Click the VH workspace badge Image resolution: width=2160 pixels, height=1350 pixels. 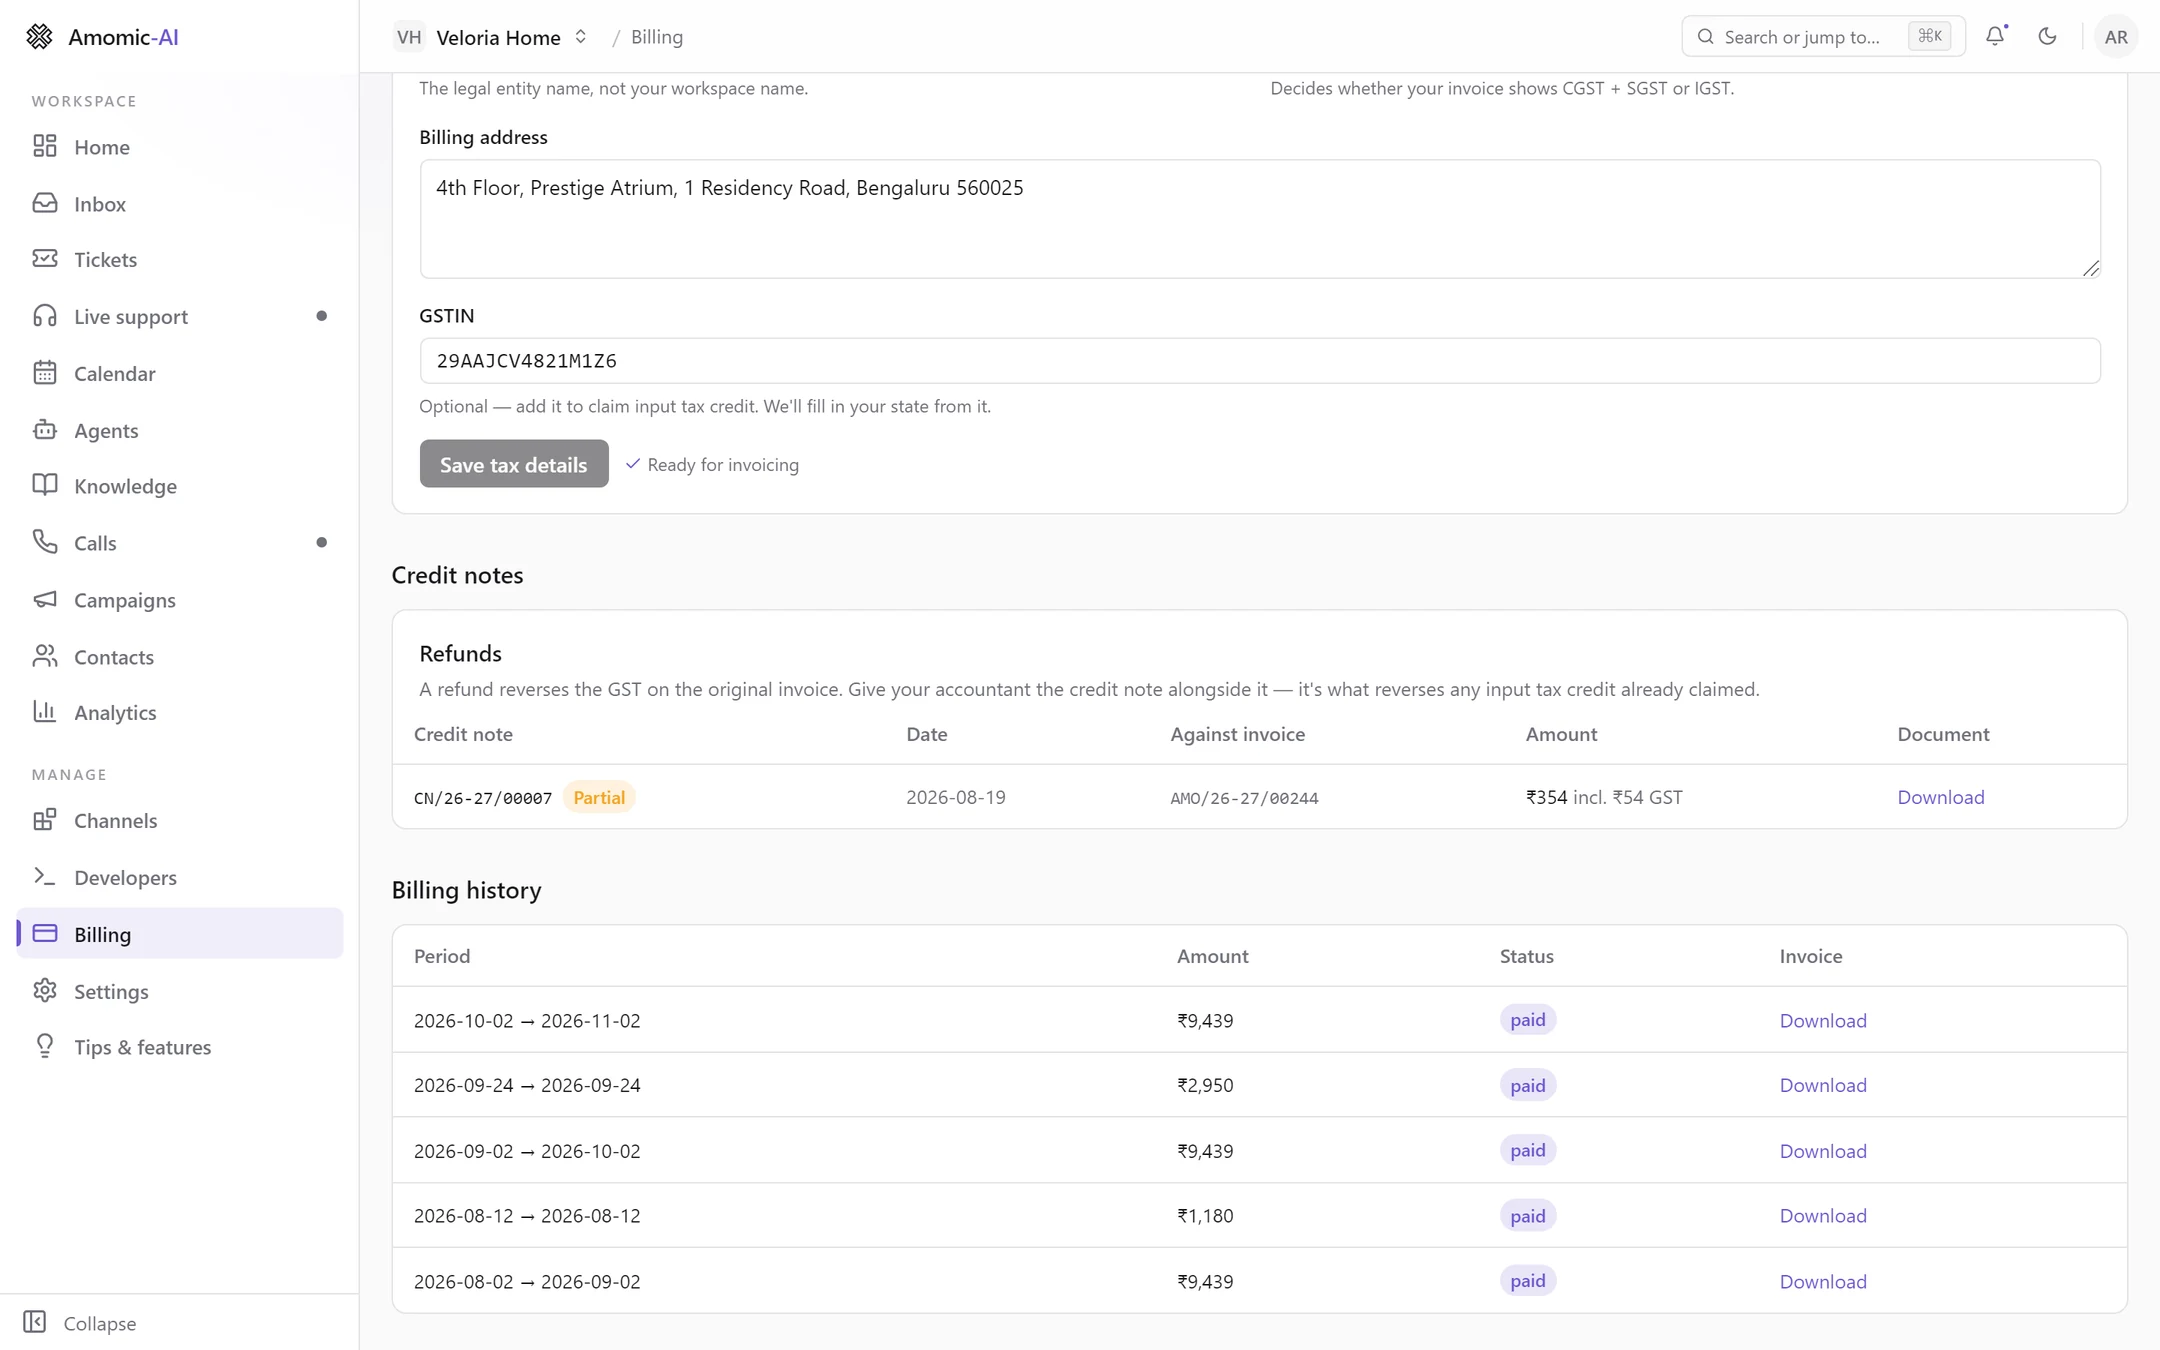[408, 37]
